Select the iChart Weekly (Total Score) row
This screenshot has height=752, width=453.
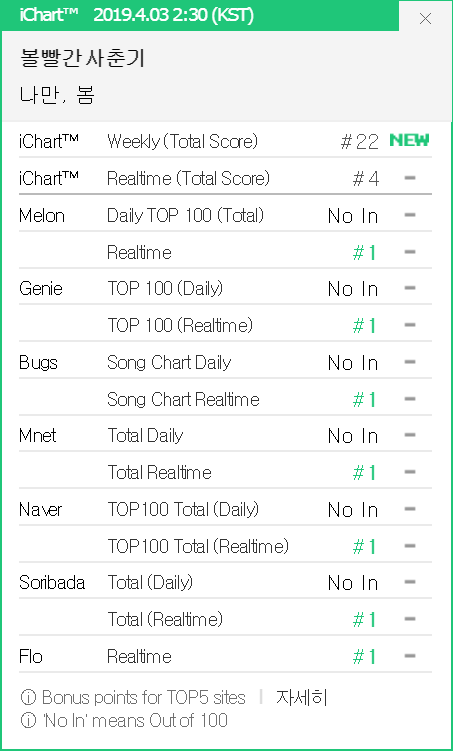pos(225,141)
